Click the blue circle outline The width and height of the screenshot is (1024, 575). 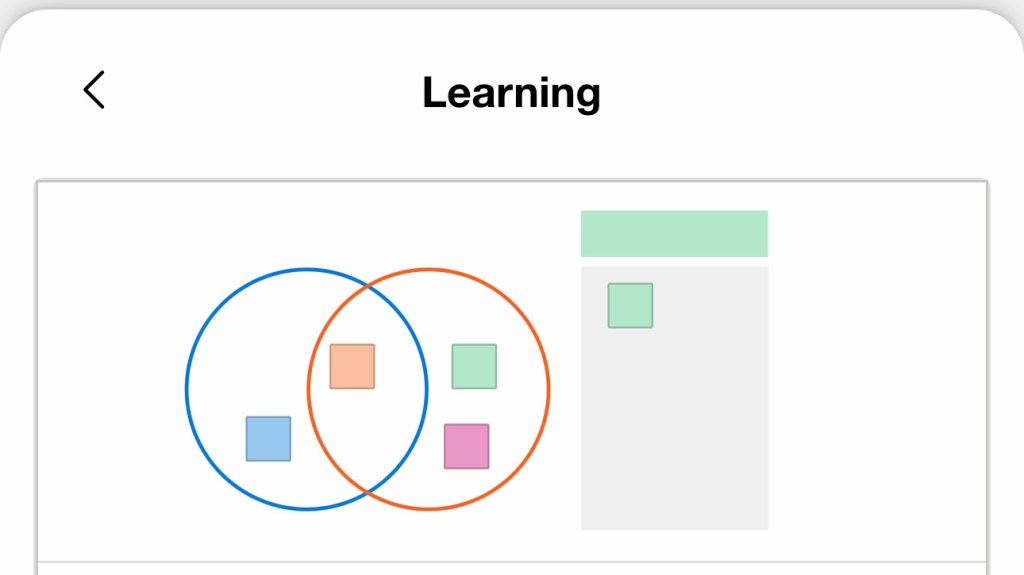(187, 389)
